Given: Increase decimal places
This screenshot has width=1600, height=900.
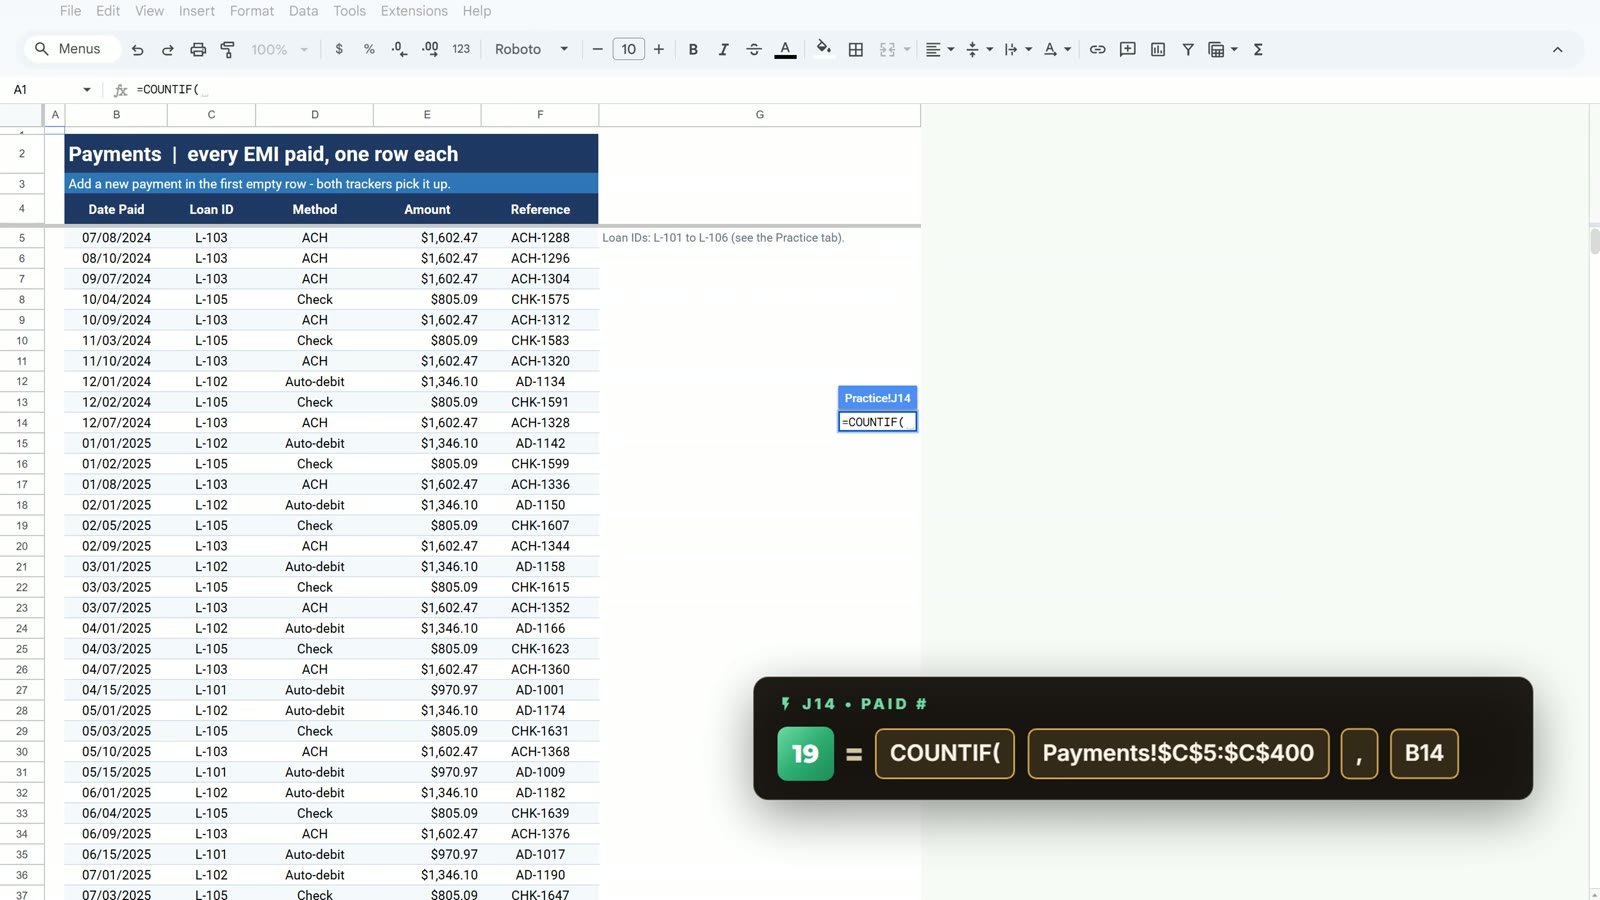Looking at the screenshot, I should click(430, 49).
